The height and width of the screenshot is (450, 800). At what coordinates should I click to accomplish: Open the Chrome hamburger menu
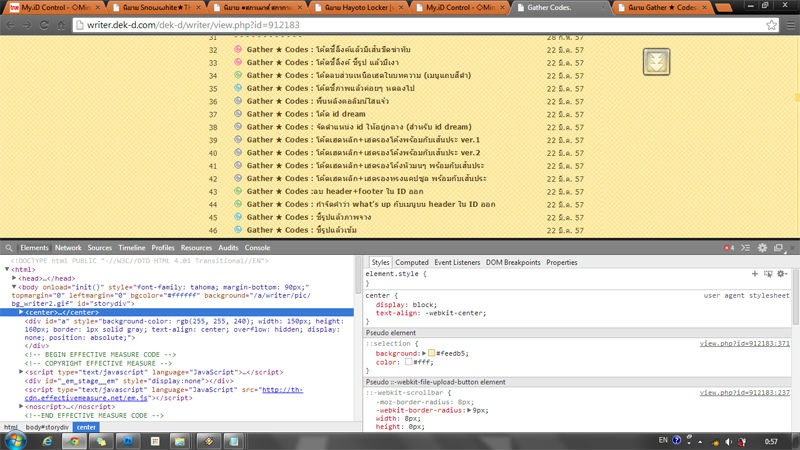point(790,25)
